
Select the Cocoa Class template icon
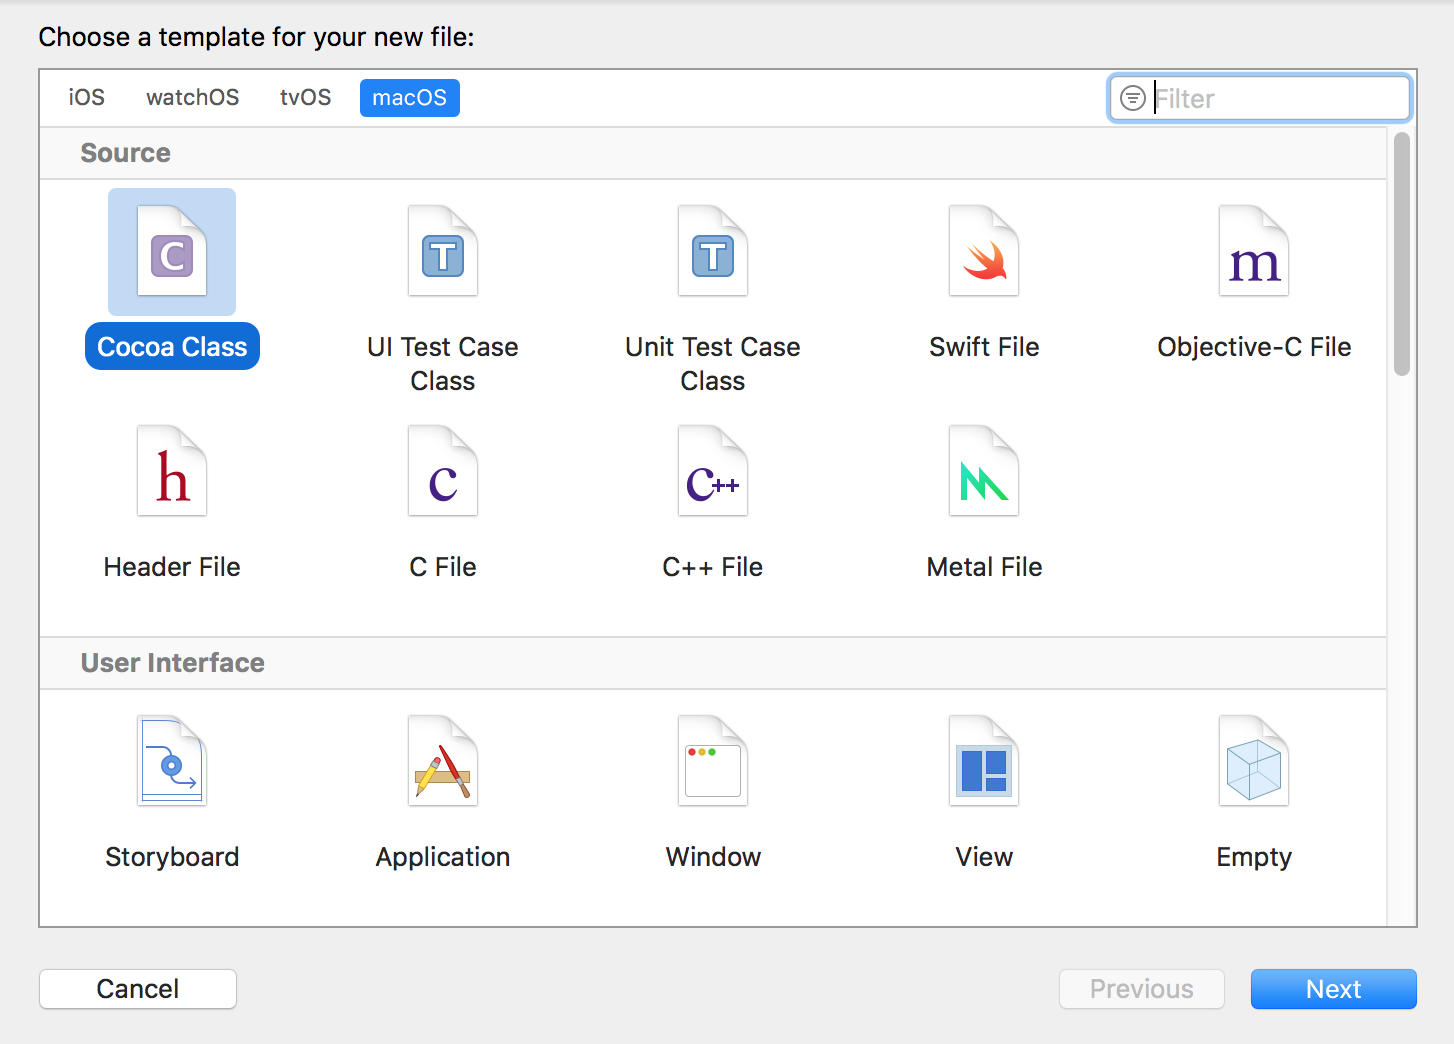172,252
